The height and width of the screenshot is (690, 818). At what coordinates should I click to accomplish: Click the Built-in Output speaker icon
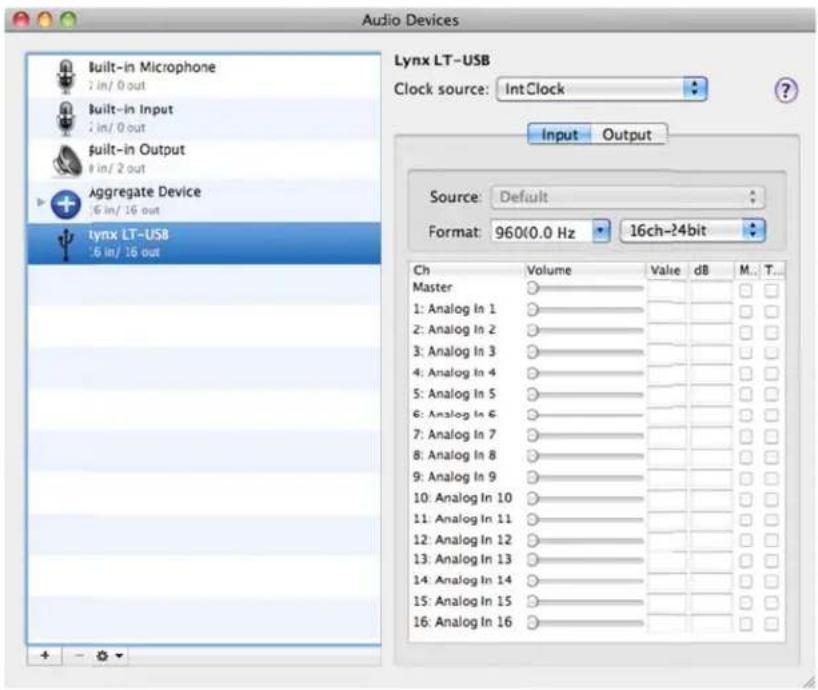[68, 160]
